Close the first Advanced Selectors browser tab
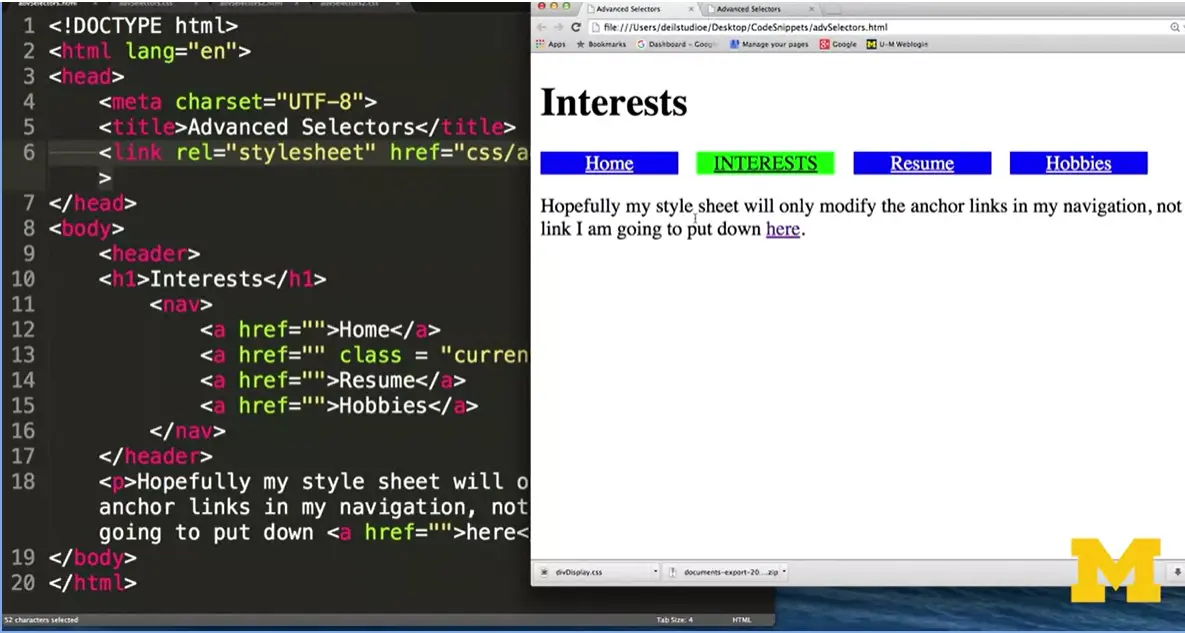 coord(691,9)
